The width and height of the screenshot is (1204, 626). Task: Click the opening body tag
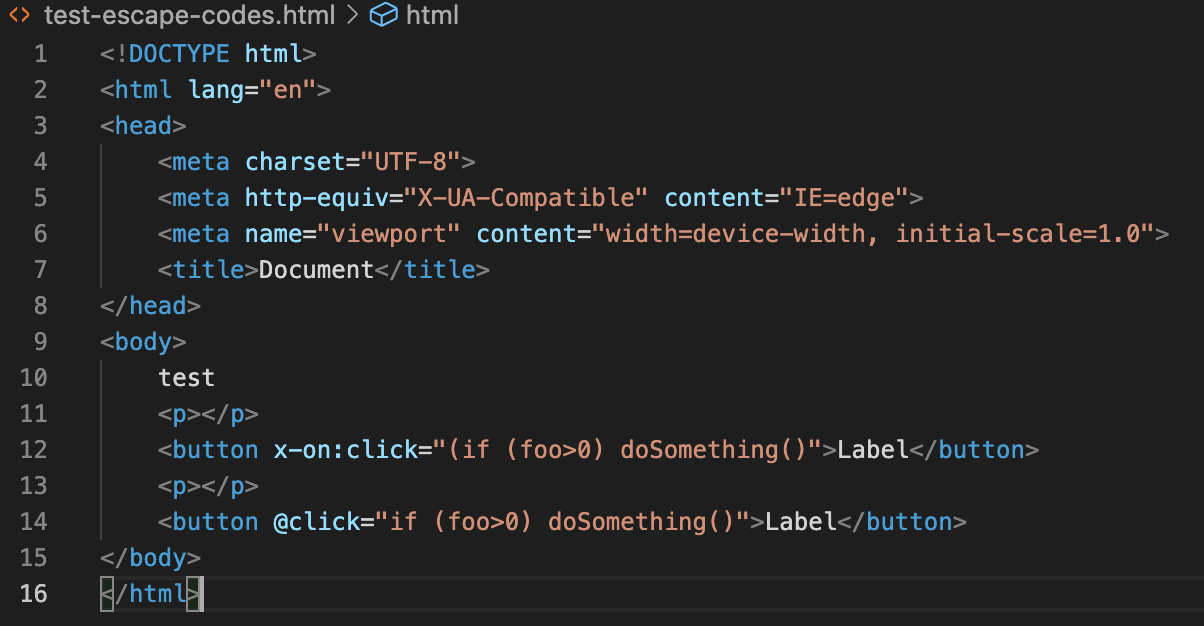coord(143,342)
